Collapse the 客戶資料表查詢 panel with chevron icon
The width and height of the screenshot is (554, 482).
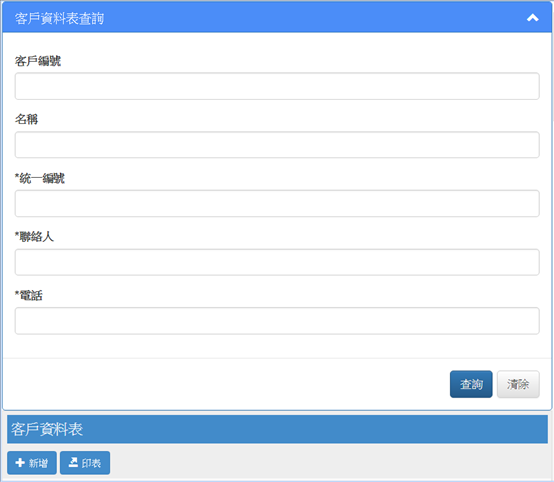tap(532, 18)
